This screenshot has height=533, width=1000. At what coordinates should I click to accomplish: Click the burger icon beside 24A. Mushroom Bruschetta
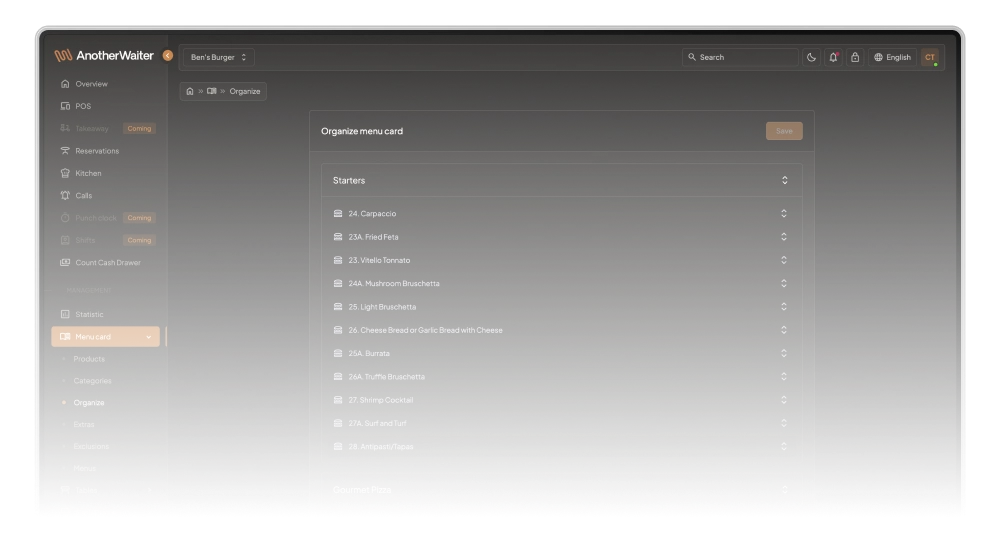pyautogui.click(x=338, y=283)
